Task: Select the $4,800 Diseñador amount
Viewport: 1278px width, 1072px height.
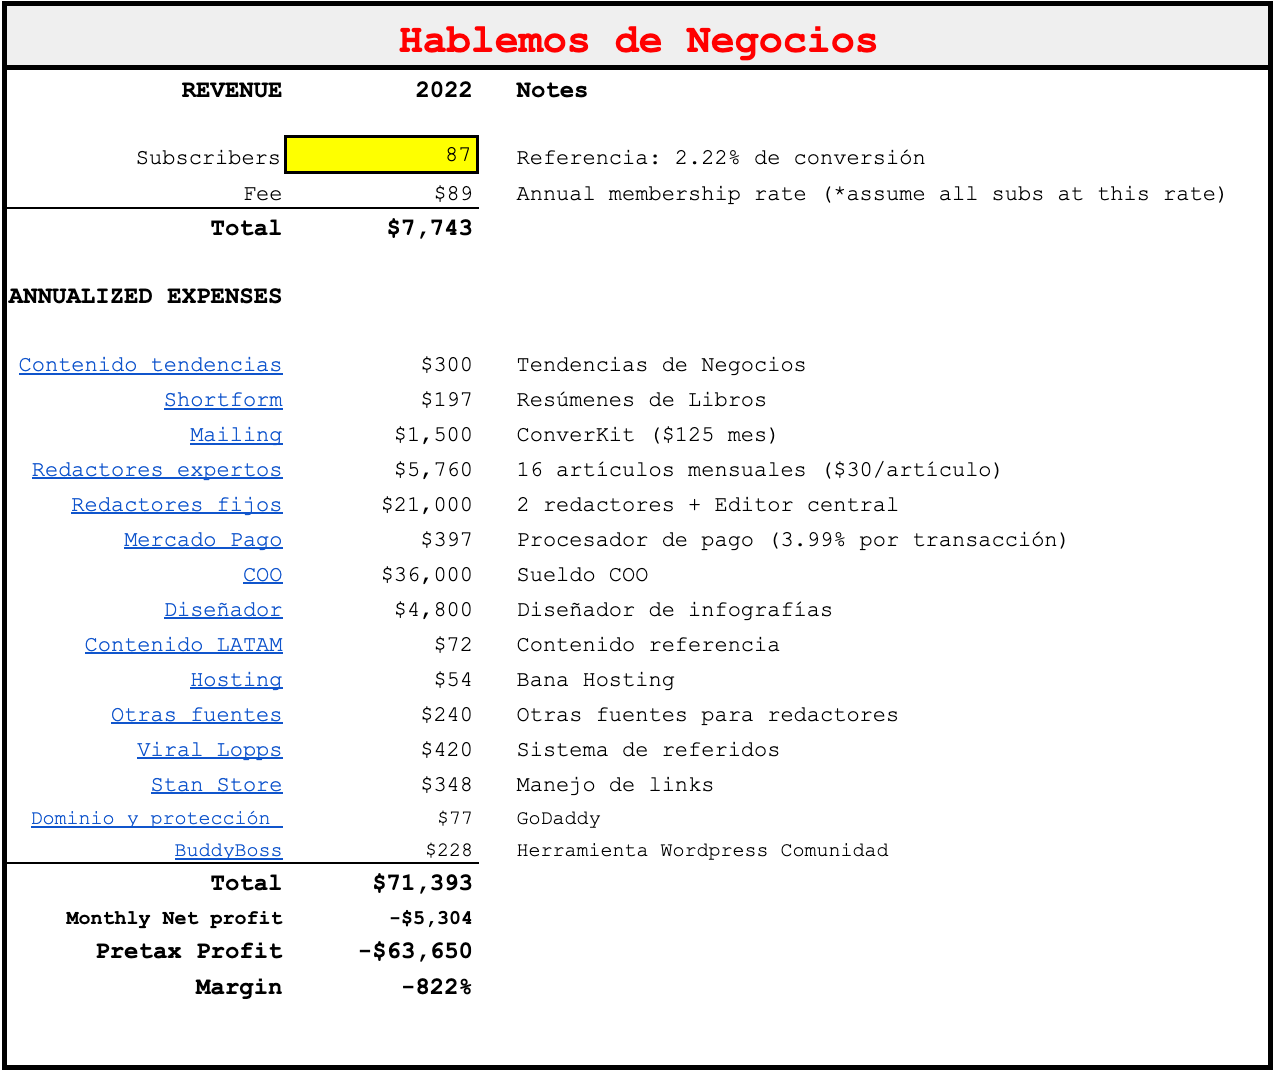Action: 434,610
